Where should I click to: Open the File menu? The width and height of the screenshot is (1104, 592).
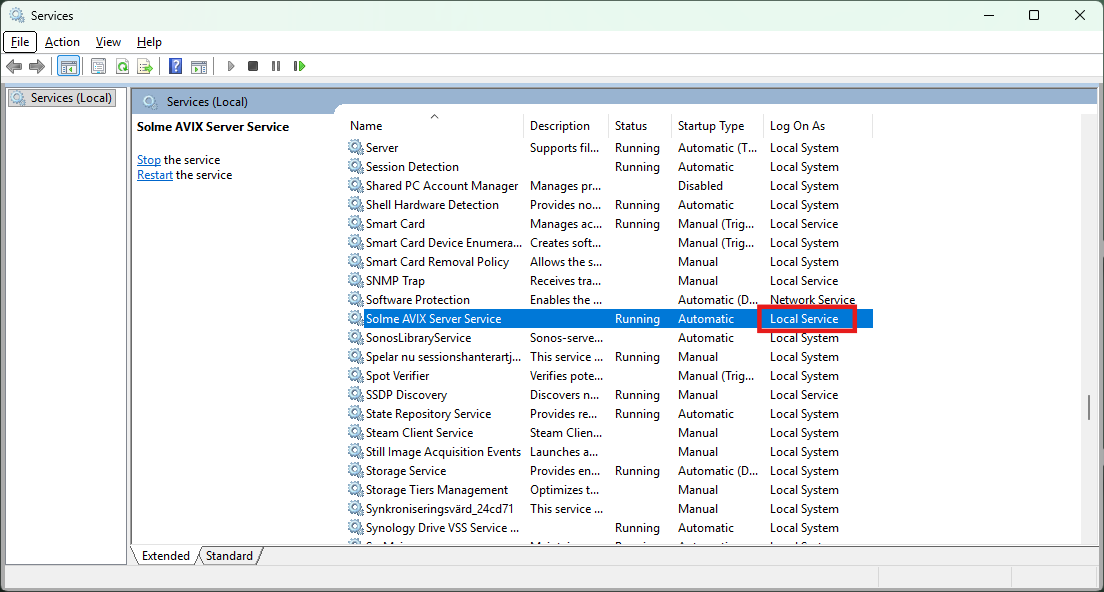click(20, 42)
